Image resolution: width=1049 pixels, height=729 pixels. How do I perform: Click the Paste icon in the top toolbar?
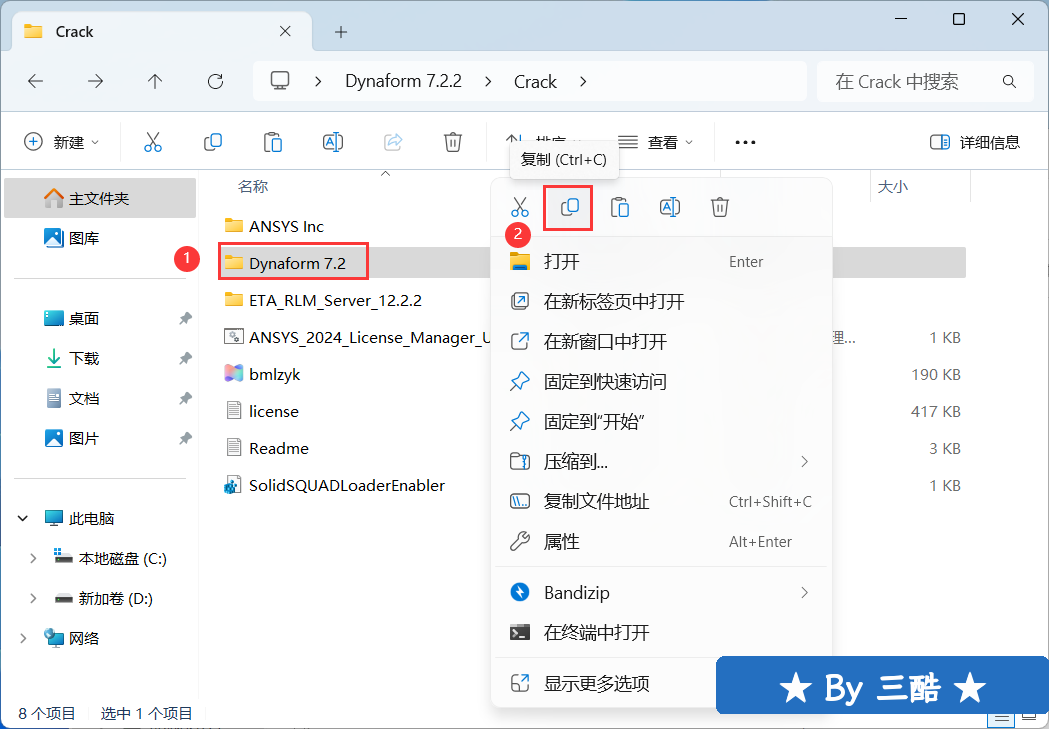click(x=273, y=142)
